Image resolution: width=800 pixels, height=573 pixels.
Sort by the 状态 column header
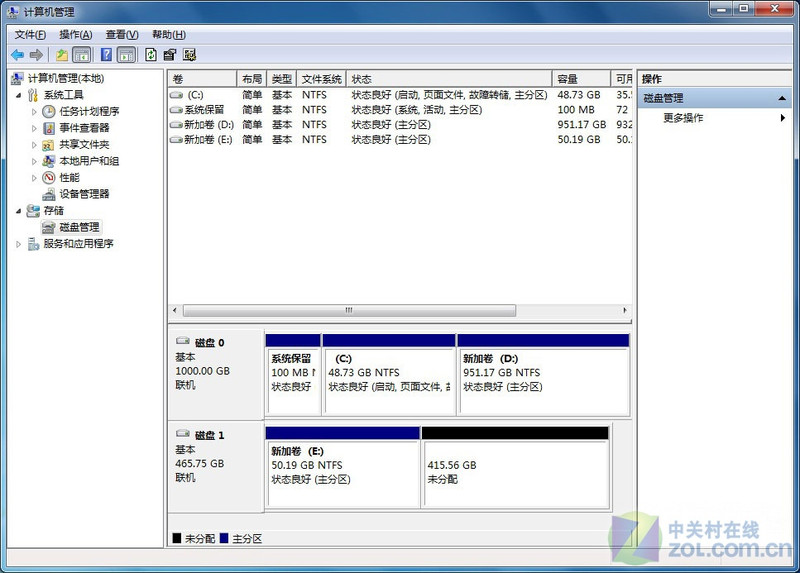click(x=449, y=79)
